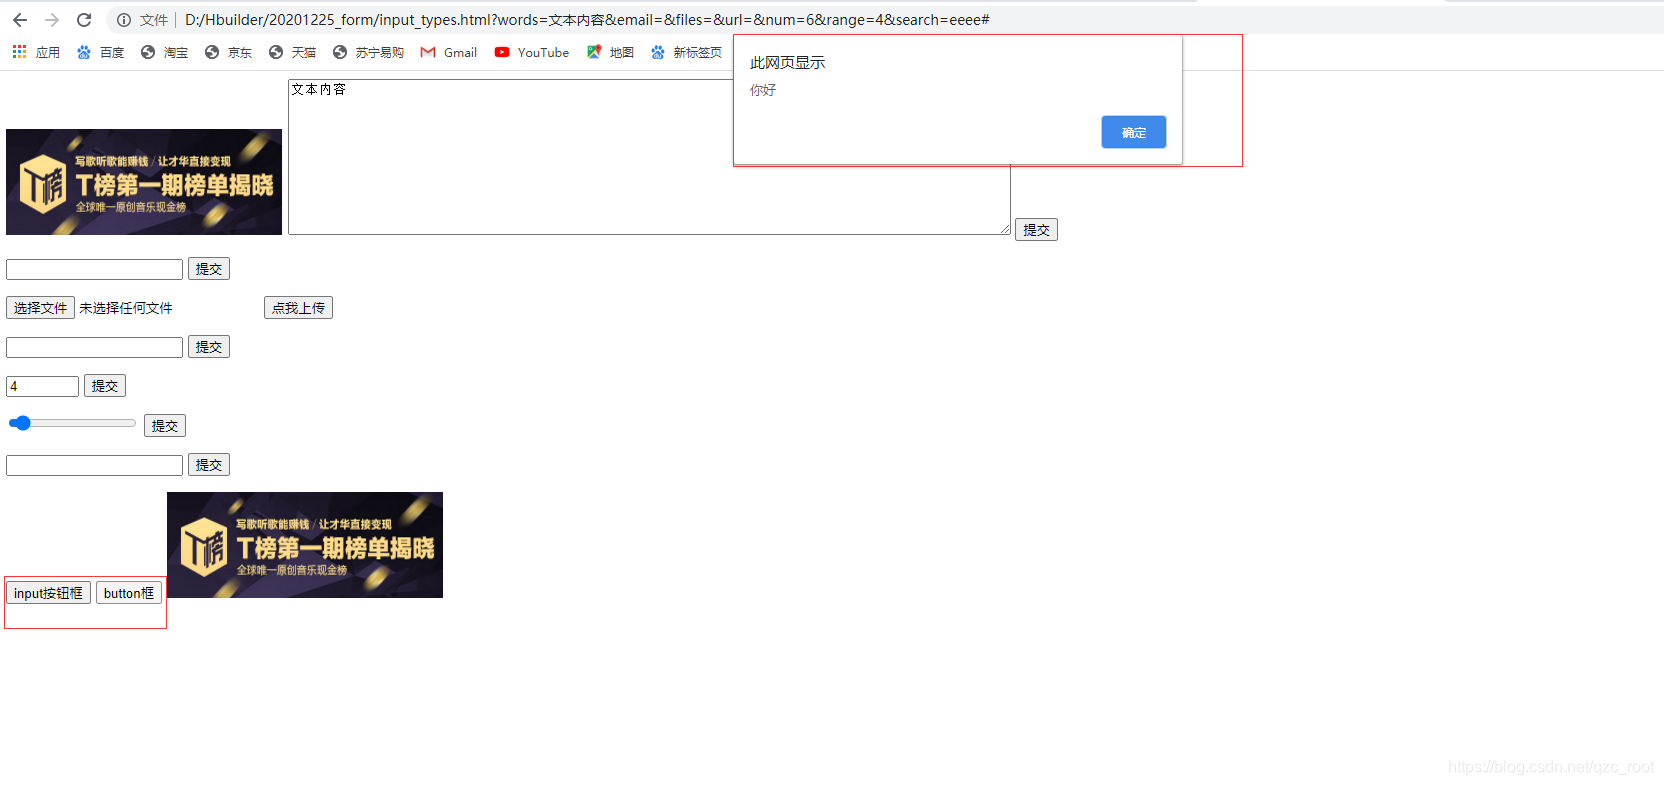Click the 你好 alert message text
The image size is (1664, 785).
coord(763,90)
